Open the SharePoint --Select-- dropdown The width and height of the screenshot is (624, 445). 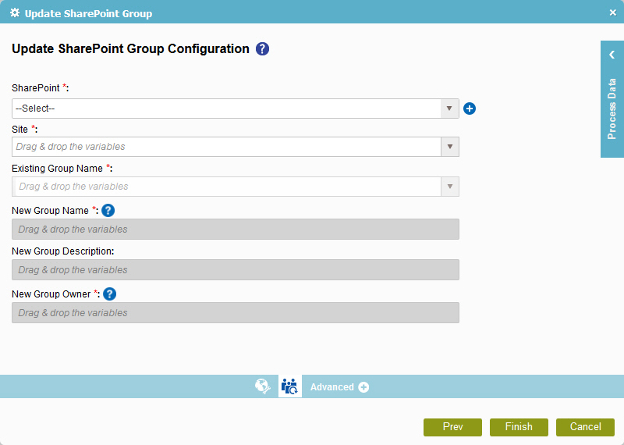(235, 108)
